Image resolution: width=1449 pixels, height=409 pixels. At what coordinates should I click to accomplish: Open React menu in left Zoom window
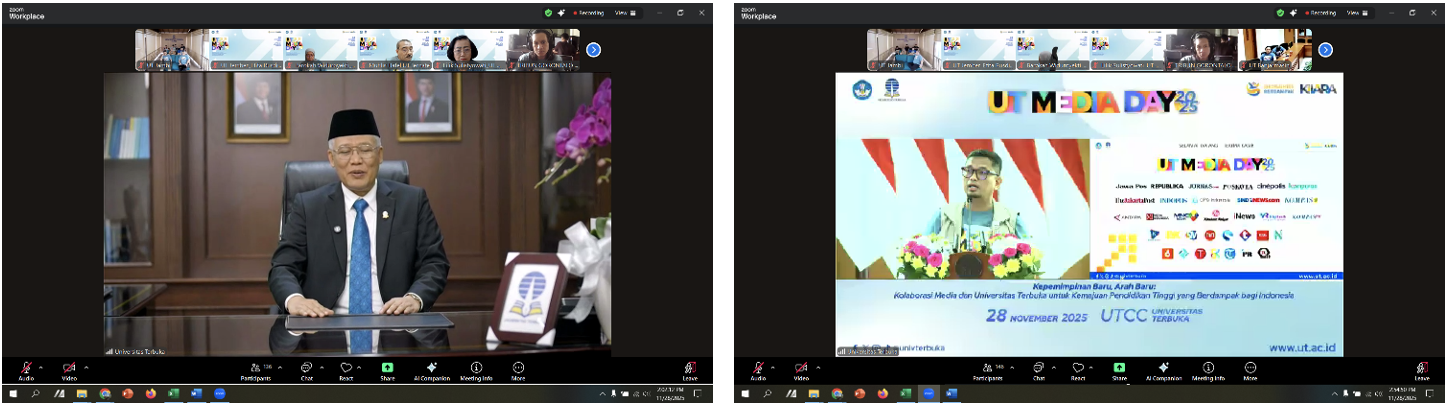[x=346, y=370]
